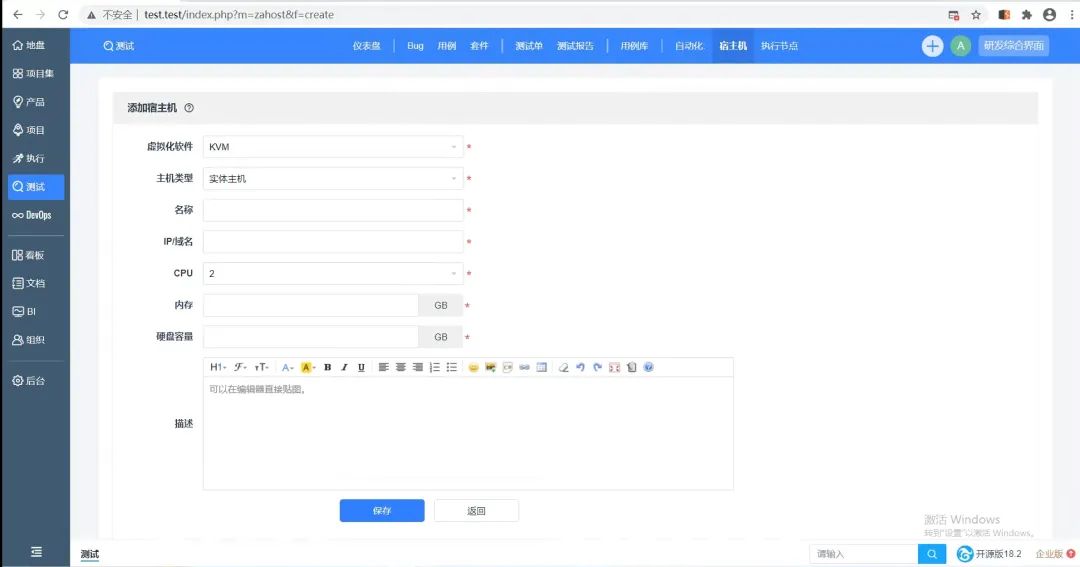The height and width of the screenshot is (567, 1080).
Task: Insert a hyperlink in editor
Action: (x=524, y=367)
